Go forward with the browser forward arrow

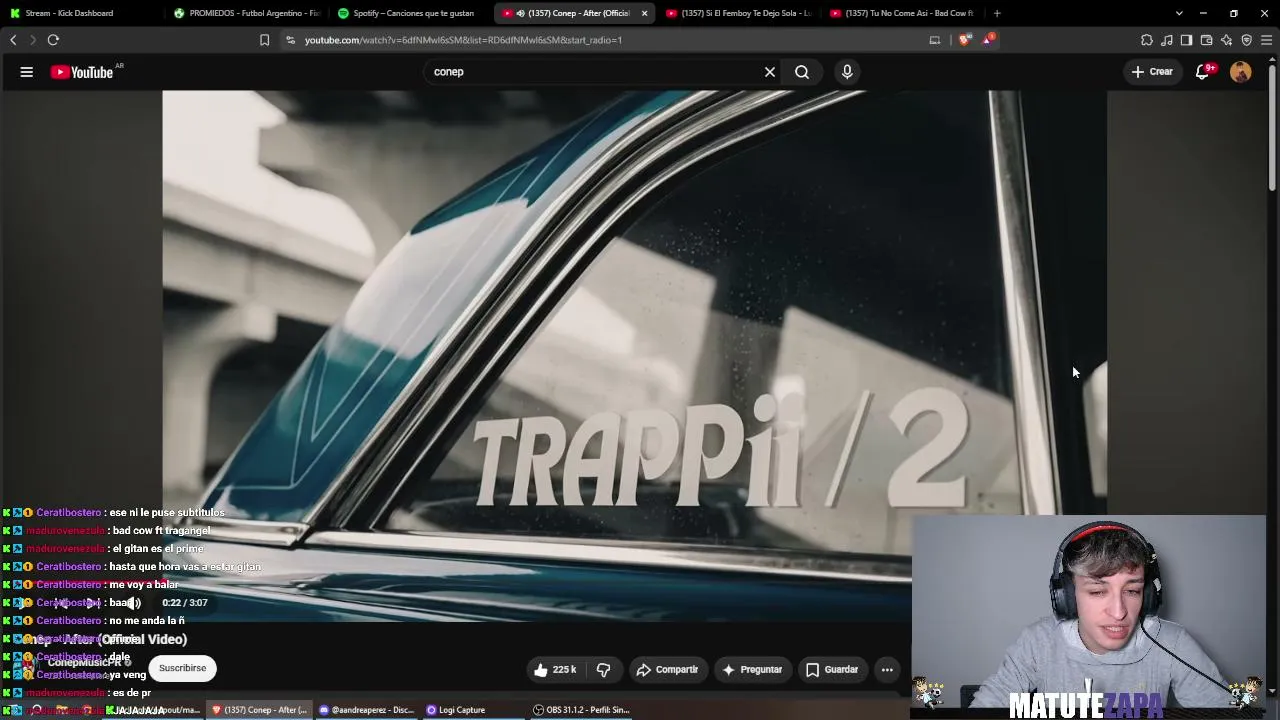pos(32,40)
